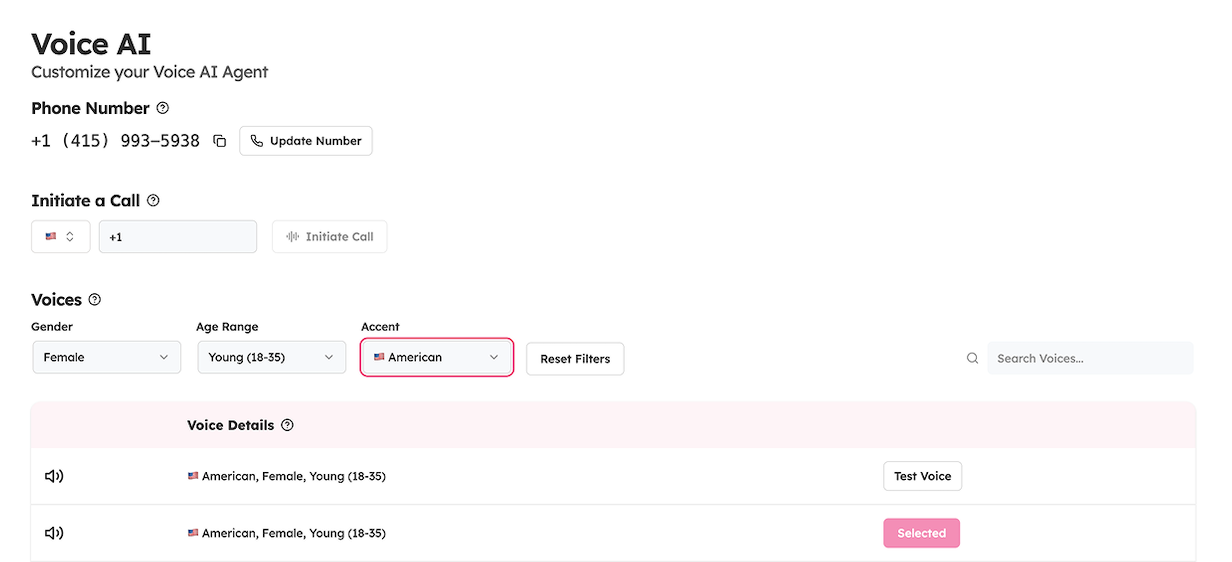The height and width of the screenshot is (562, 1232).
Task: Click the Phone Number help icon
Action: (x=163, y=108)
